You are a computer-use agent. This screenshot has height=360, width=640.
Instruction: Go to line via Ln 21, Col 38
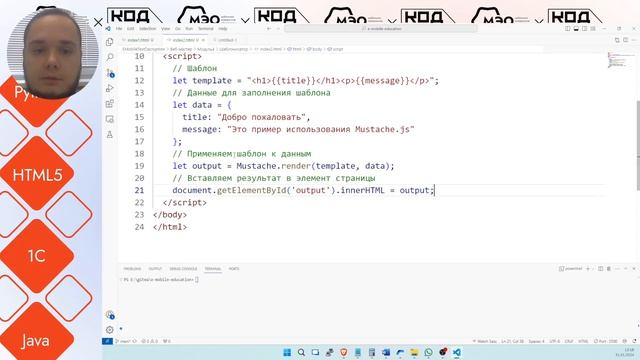pyautogui.click(x=513, y=341)
